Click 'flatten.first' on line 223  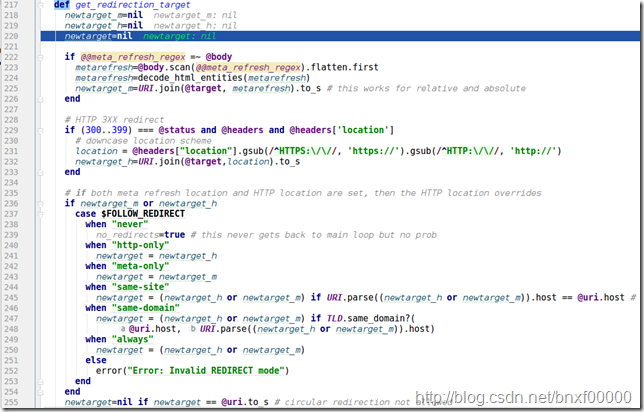345,67
